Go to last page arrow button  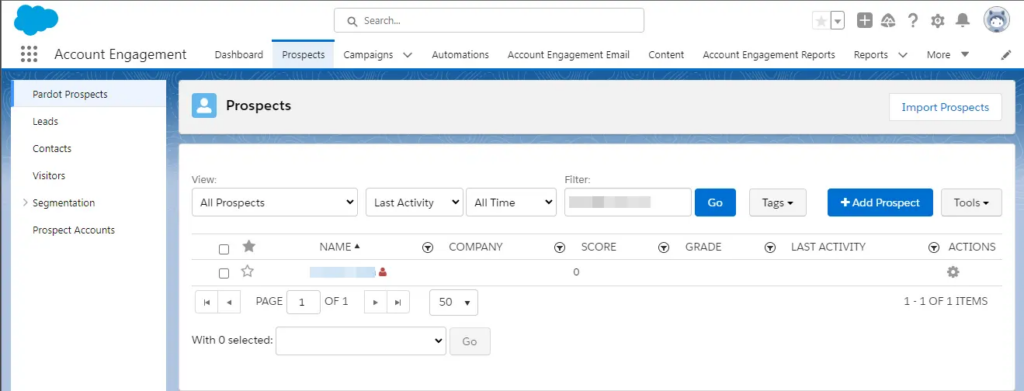[x=398, y=302]
